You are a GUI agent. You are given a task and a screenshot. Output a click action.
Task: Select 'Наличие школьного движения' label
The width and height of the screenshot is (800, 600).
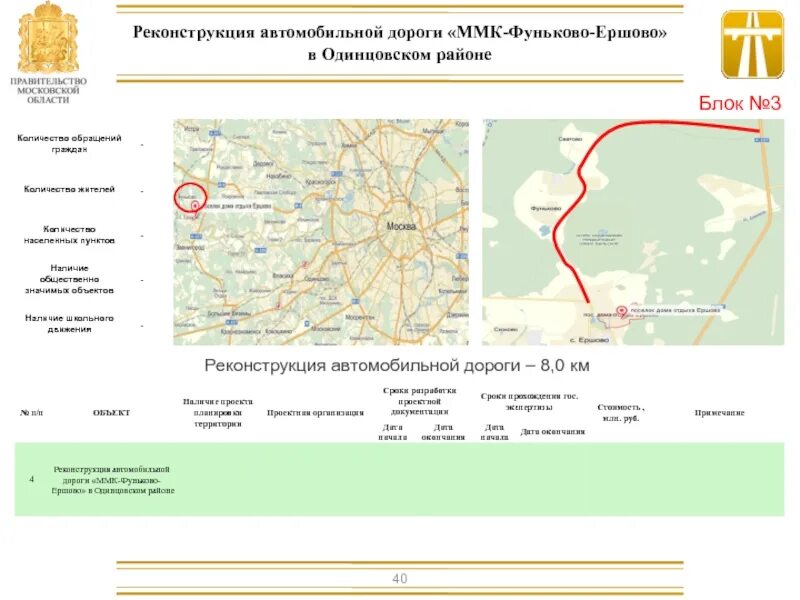[x=69, y=323]
